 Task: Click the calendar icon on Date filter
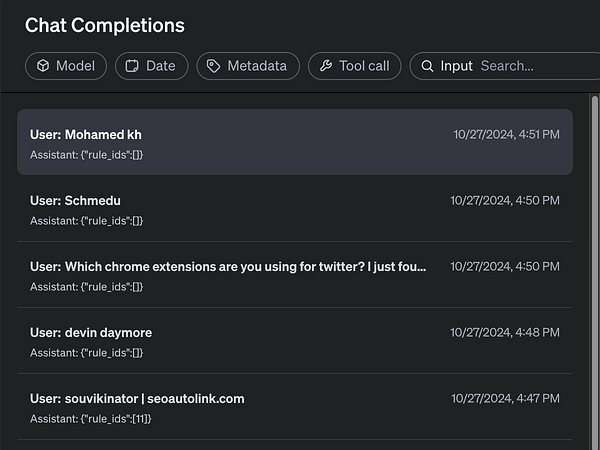(131, 66)
